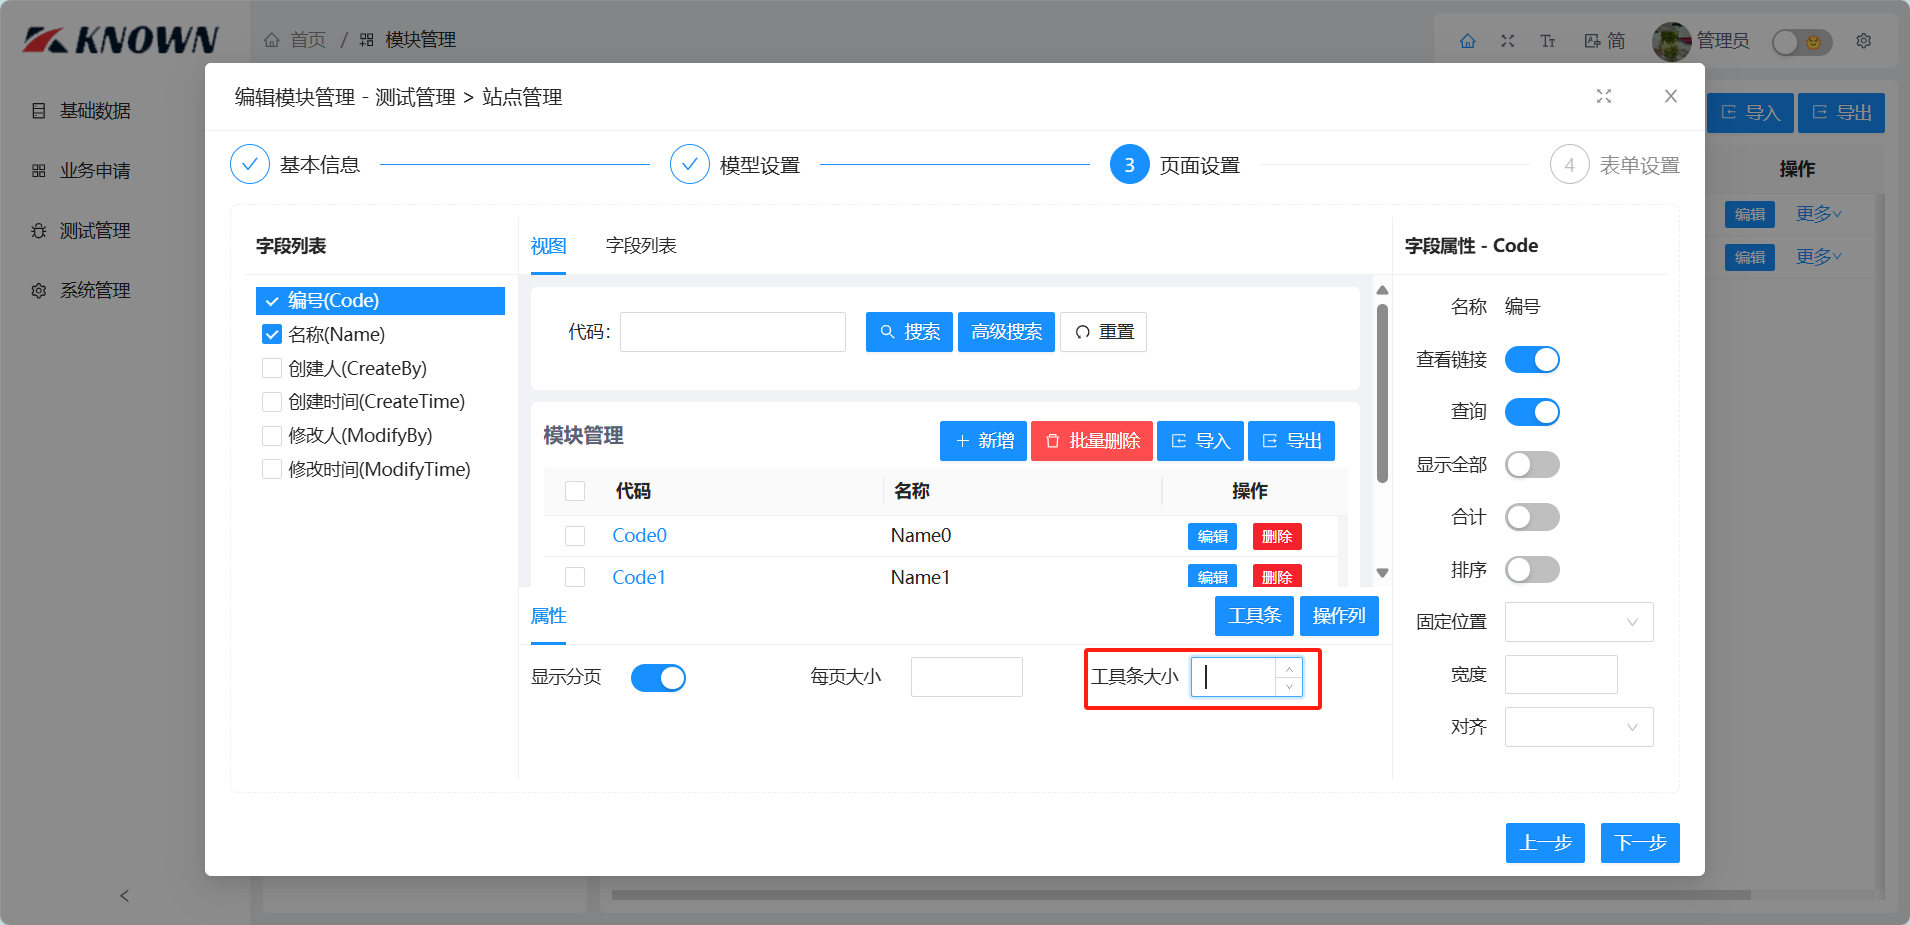Screen dimensions: 1910x925
Task: Close the 编辑模块管理 dialog
Action: [x=1671, y=96]
